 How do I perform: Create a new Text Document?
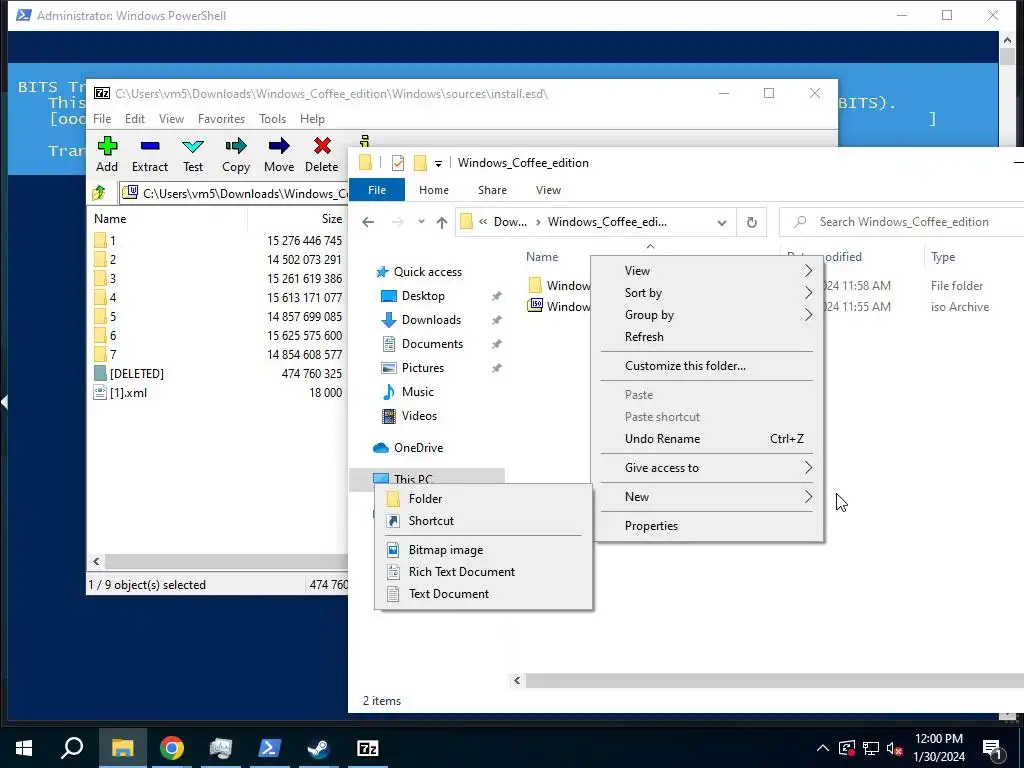tap(483, 594)
